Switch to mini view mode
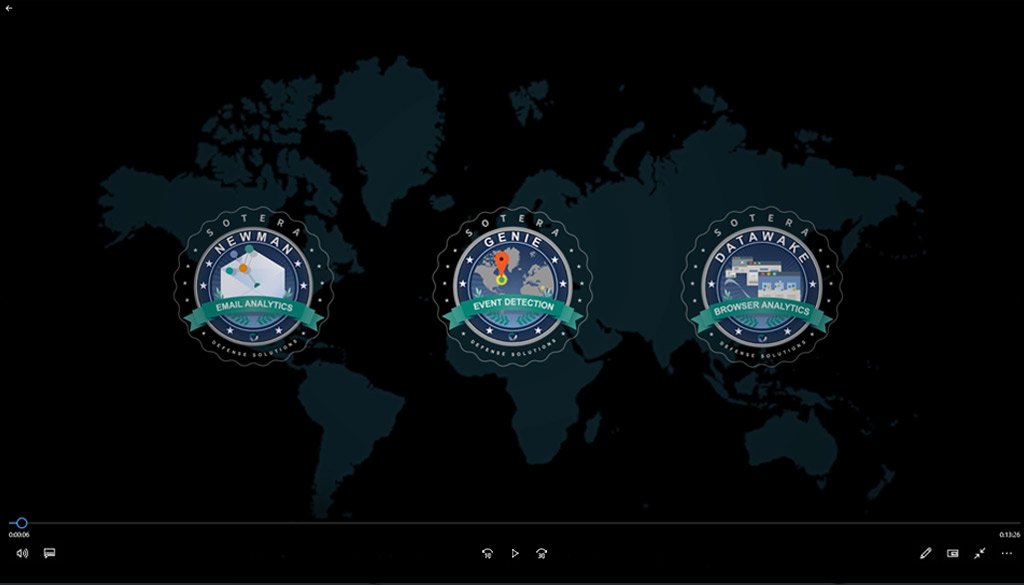 952,553
